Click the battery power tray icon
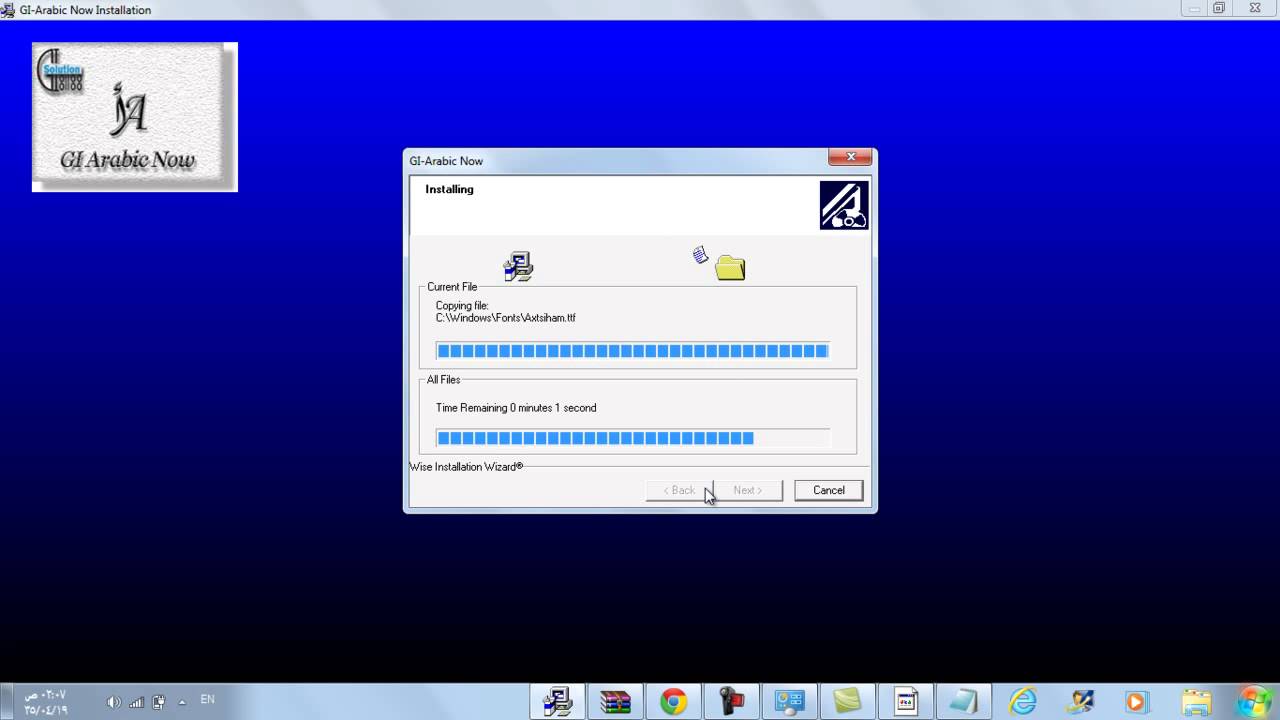This screenshot has width=1280, height=720. [x=158, y=702]
